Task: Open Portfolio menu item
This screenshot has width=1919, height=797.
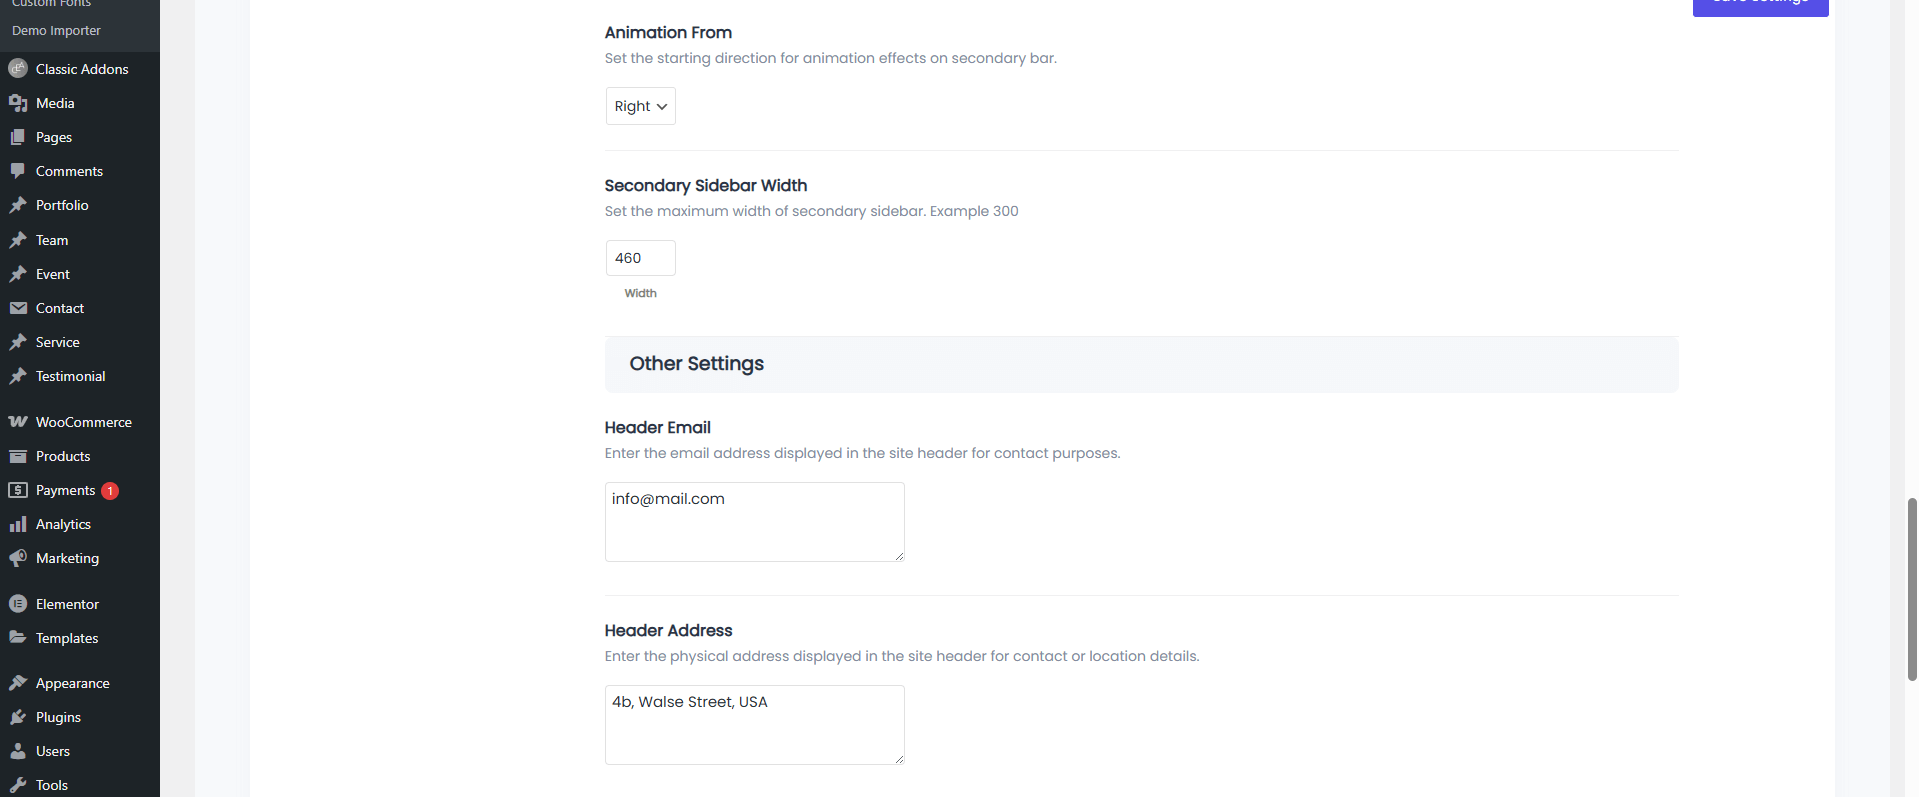Action: [62, 205]
